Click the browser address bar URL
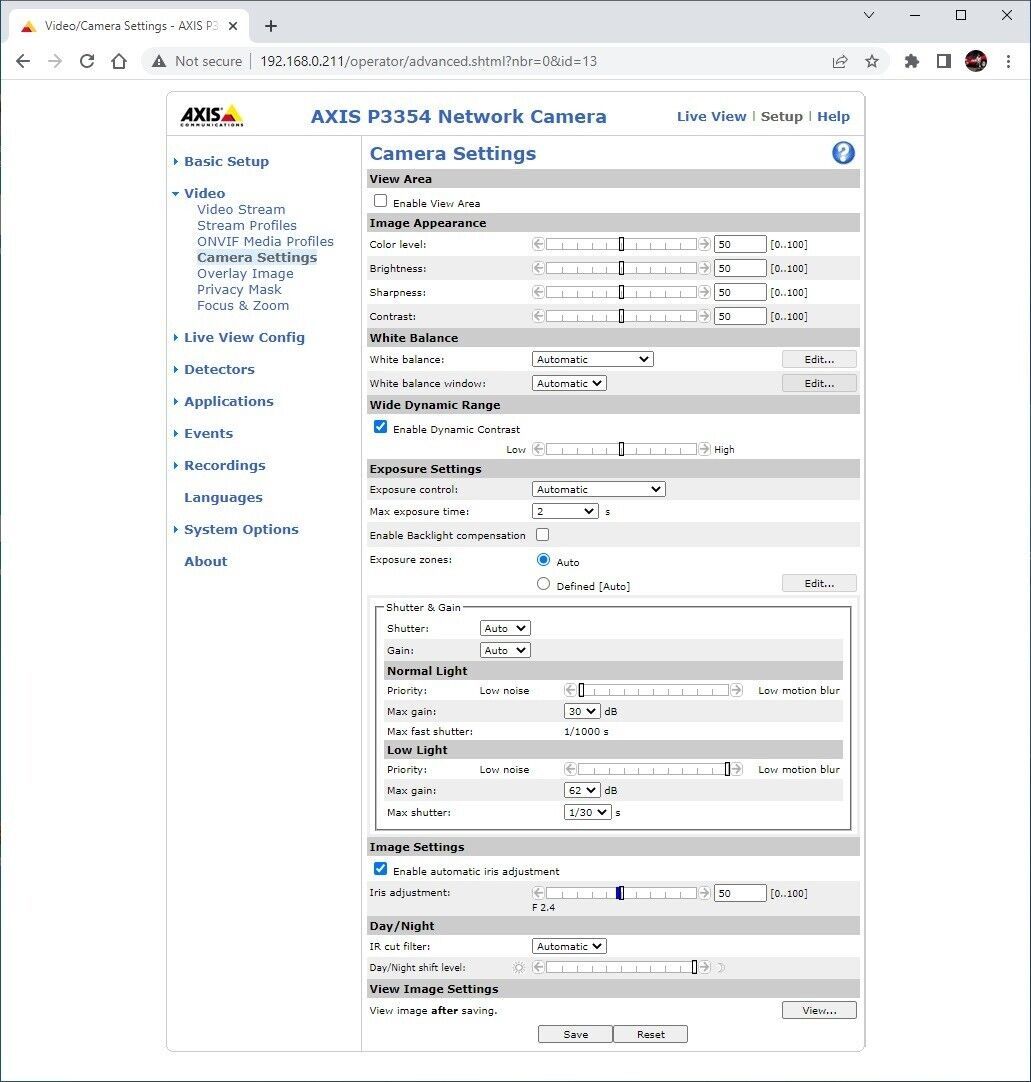Viewport: 1031px width, 1082px height. pyautogui.click(x=429, y=61)
